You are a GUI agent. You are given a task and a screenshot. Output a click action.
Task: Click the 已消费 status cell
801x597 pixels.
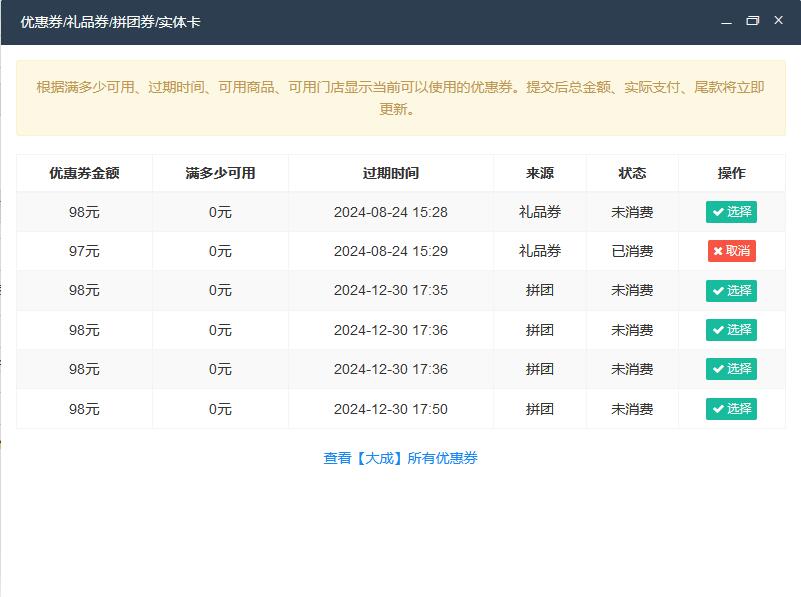pos(632,251)
